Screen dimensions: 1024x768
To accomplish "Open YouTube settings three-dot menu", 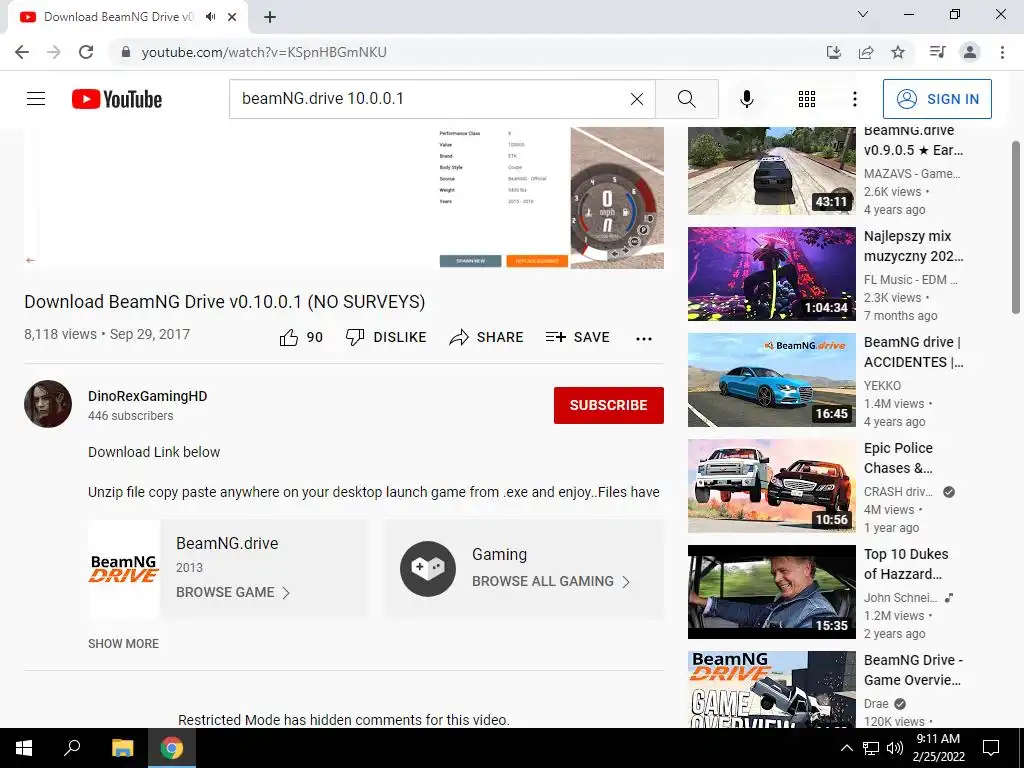I will point(854,99).
